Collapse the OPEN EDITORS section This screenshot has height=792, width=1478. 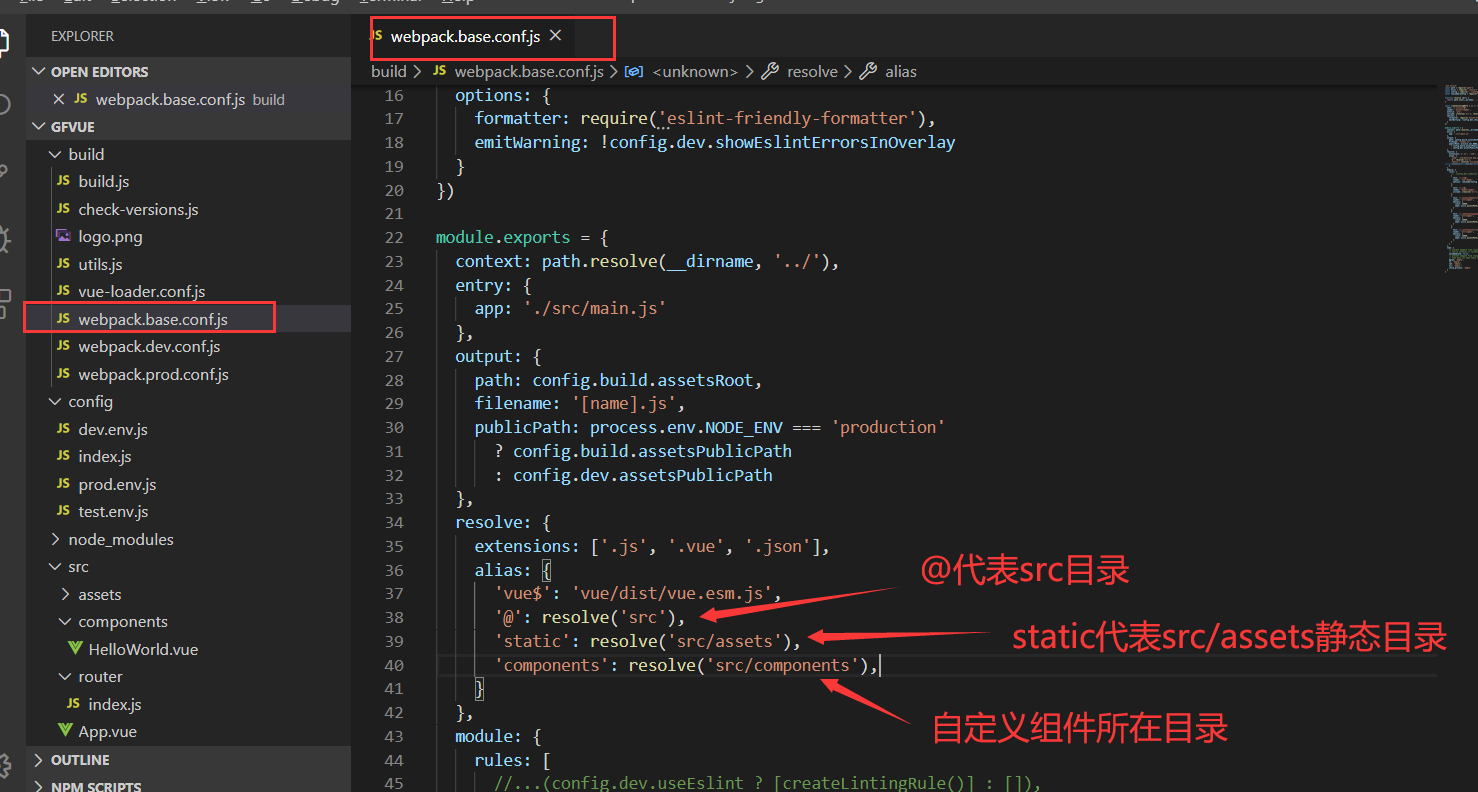point(39,72)
